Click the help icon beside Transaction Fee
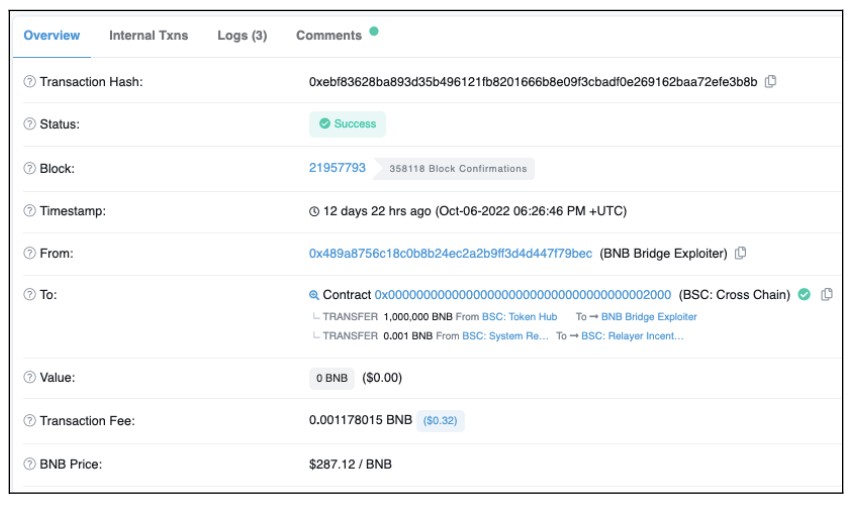Screen dimensions: 860x510 (30, 421)
